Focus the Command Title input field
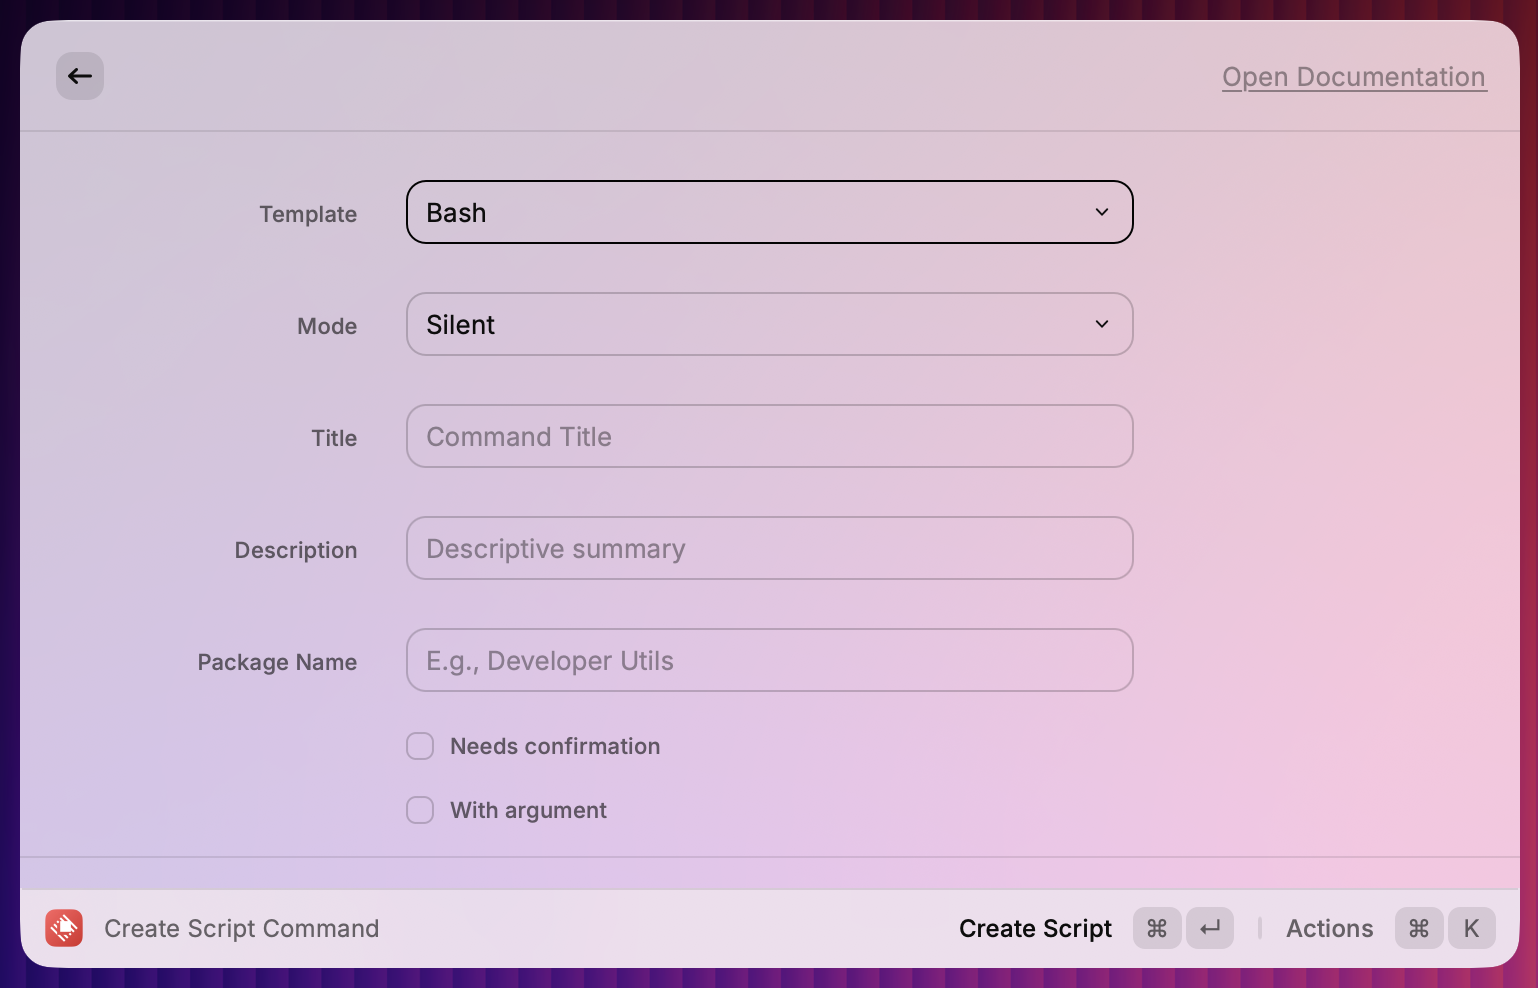Screen dimensions: 1538x988 [768, 436]
